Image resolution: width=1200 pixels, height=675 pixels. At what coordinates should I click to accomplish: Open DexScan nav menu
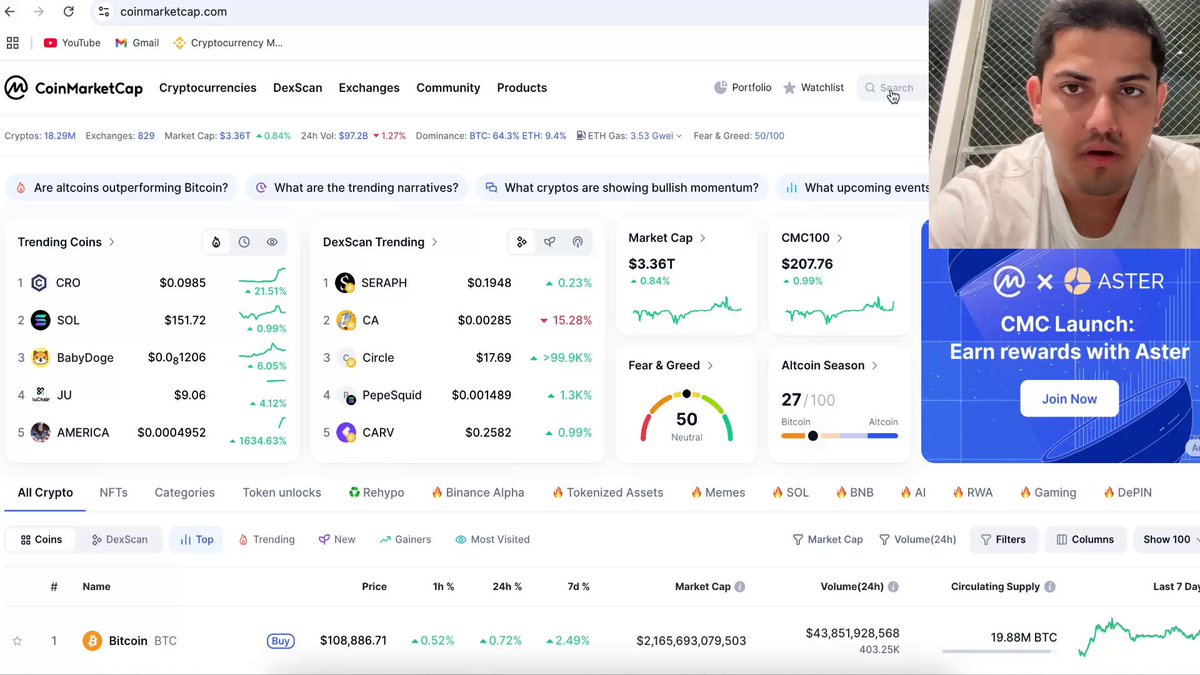pyautogui.click(x=298, y=88)
